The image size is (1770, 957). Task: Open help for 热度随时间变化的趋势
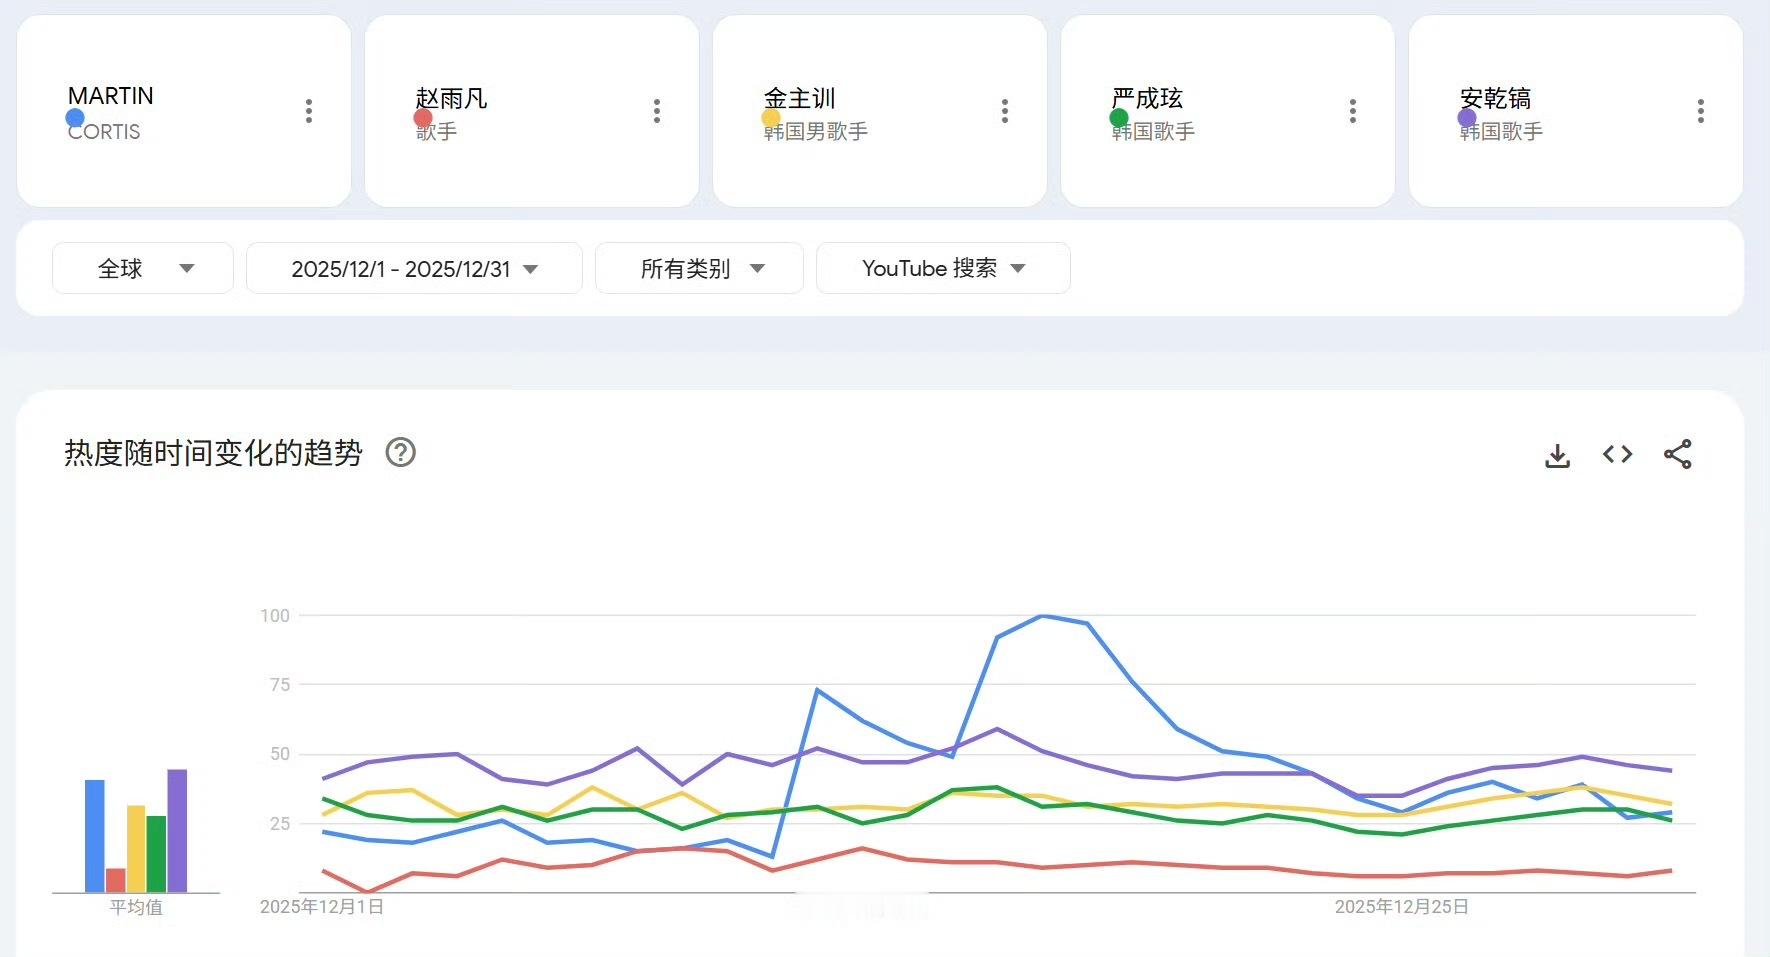[x=401, y=453]
